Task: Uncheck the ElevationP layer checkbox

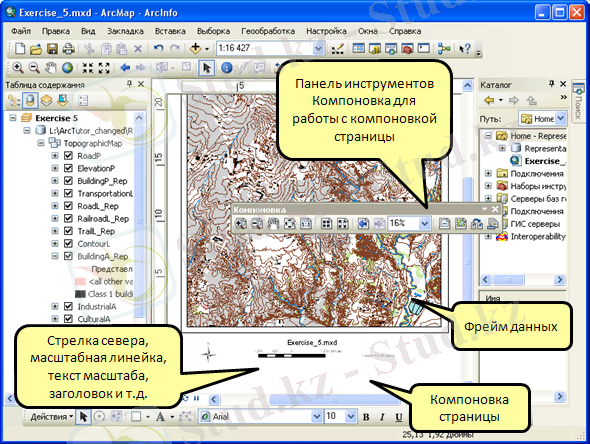Action: click(x=68, y=168)
